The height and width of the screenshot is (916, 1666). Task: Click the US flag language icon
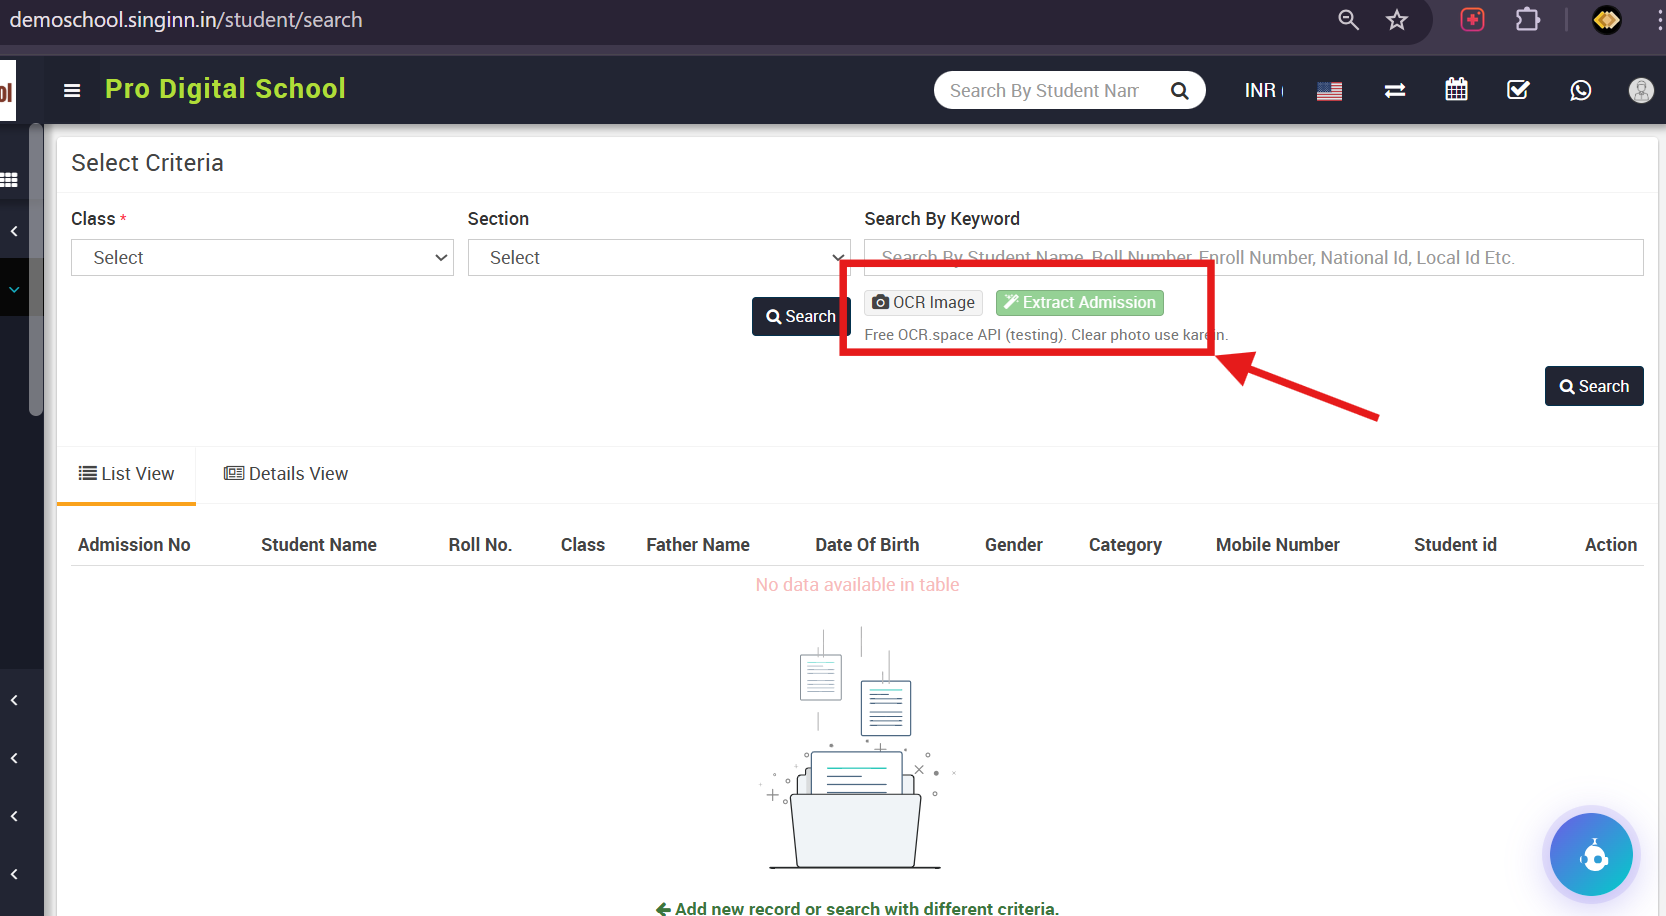1329,91
